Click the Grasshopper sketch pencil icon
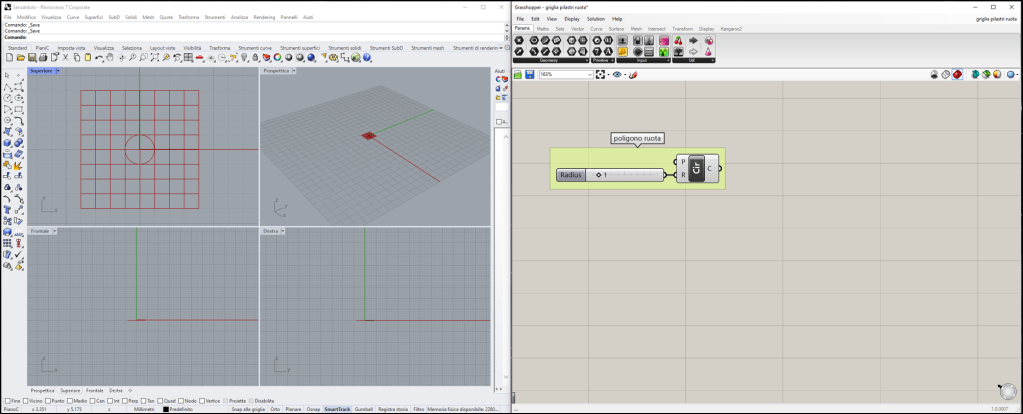Viewport: 1023px width, 414px height. click(x=635, y=74)
